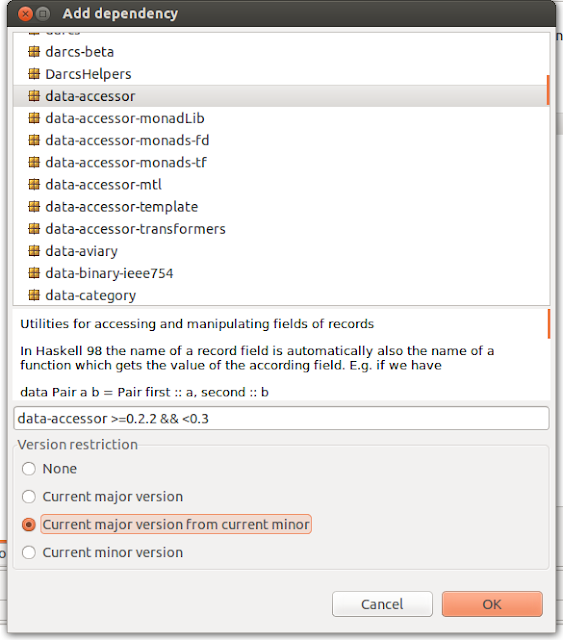Select data-accessor-transformers entry
Screen dimensions: 563x640
[x=281, y=229]
